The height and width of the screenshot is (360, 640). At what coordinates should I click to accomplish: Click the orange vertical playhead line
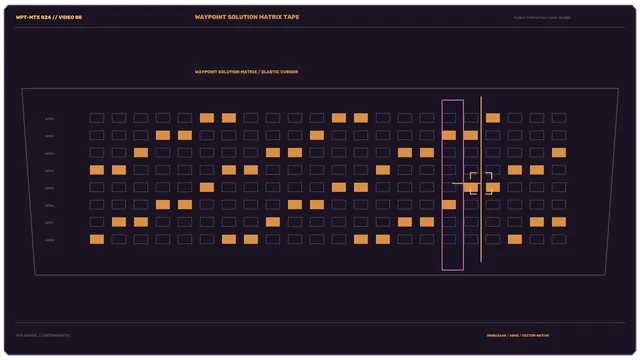[x=481, y=179]
